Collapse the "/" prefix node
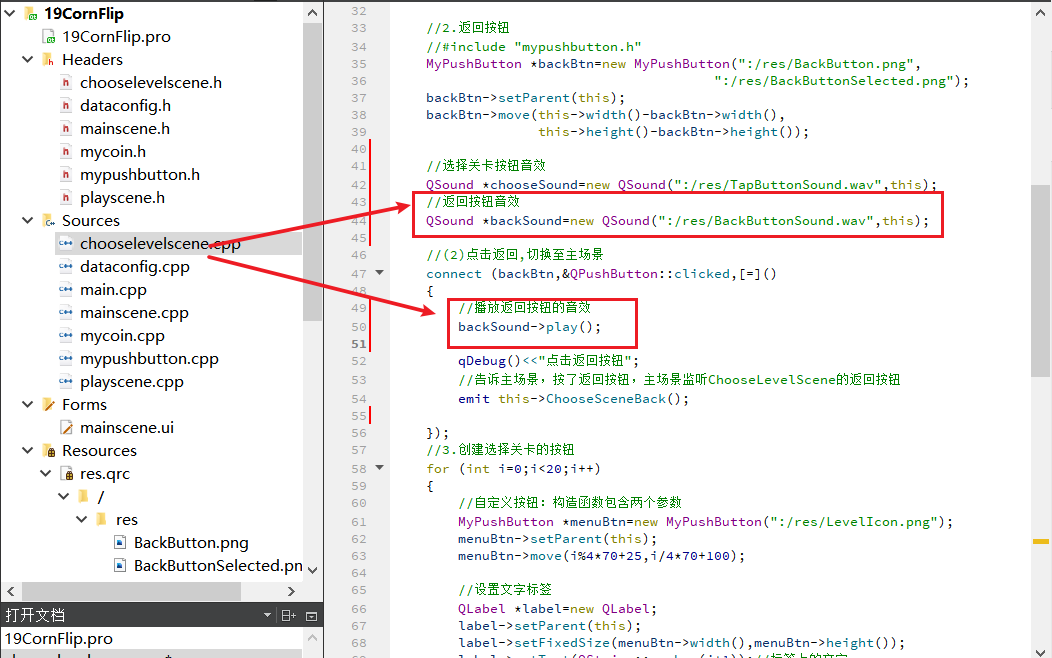 [64, 496]
